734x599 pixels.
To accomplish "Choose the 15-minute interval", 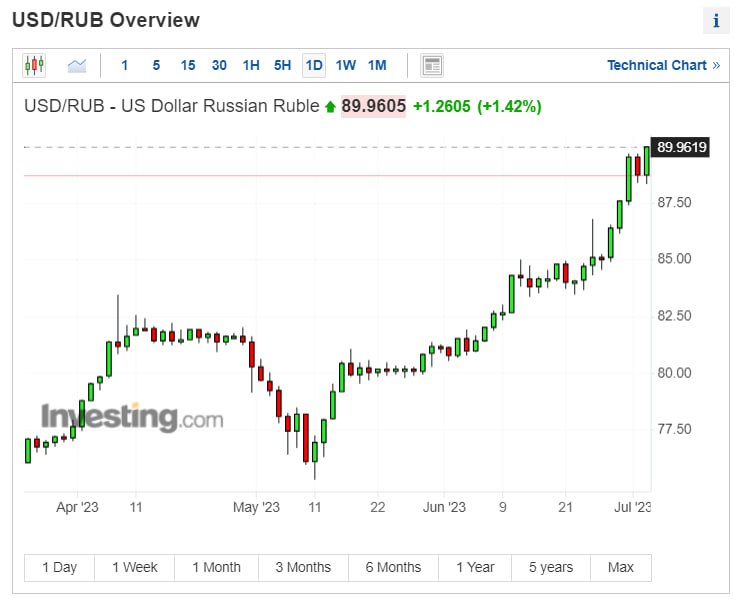I will coord(188,66).
